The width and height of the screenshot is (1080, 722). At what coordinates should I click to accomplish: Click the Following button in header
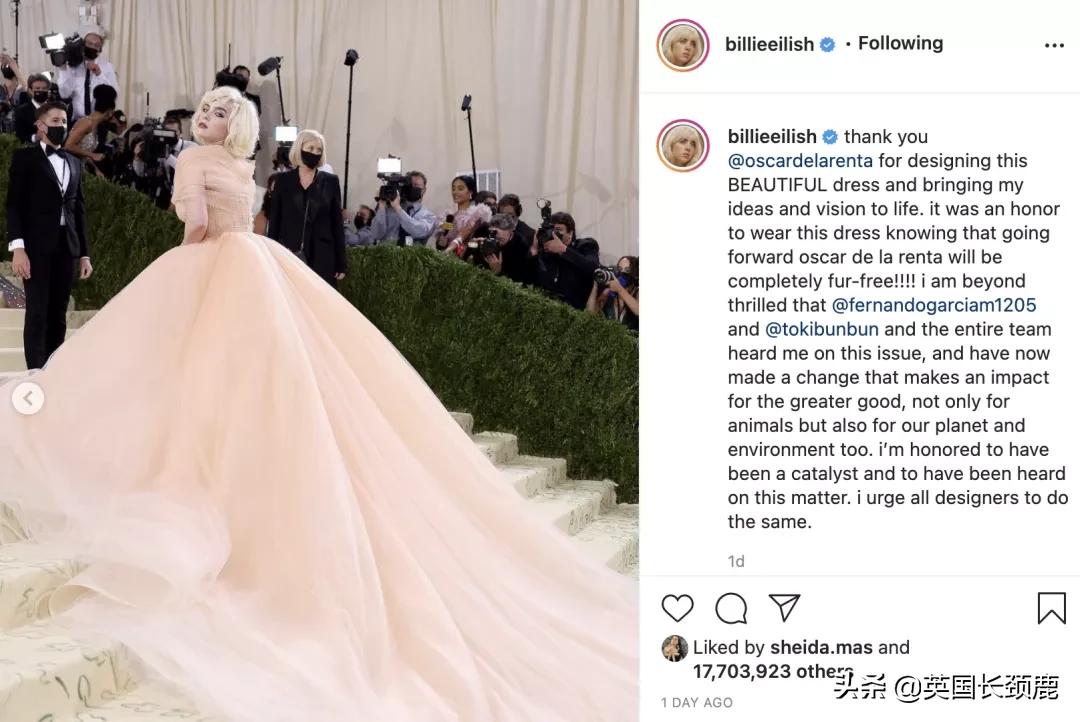(900, 43)
